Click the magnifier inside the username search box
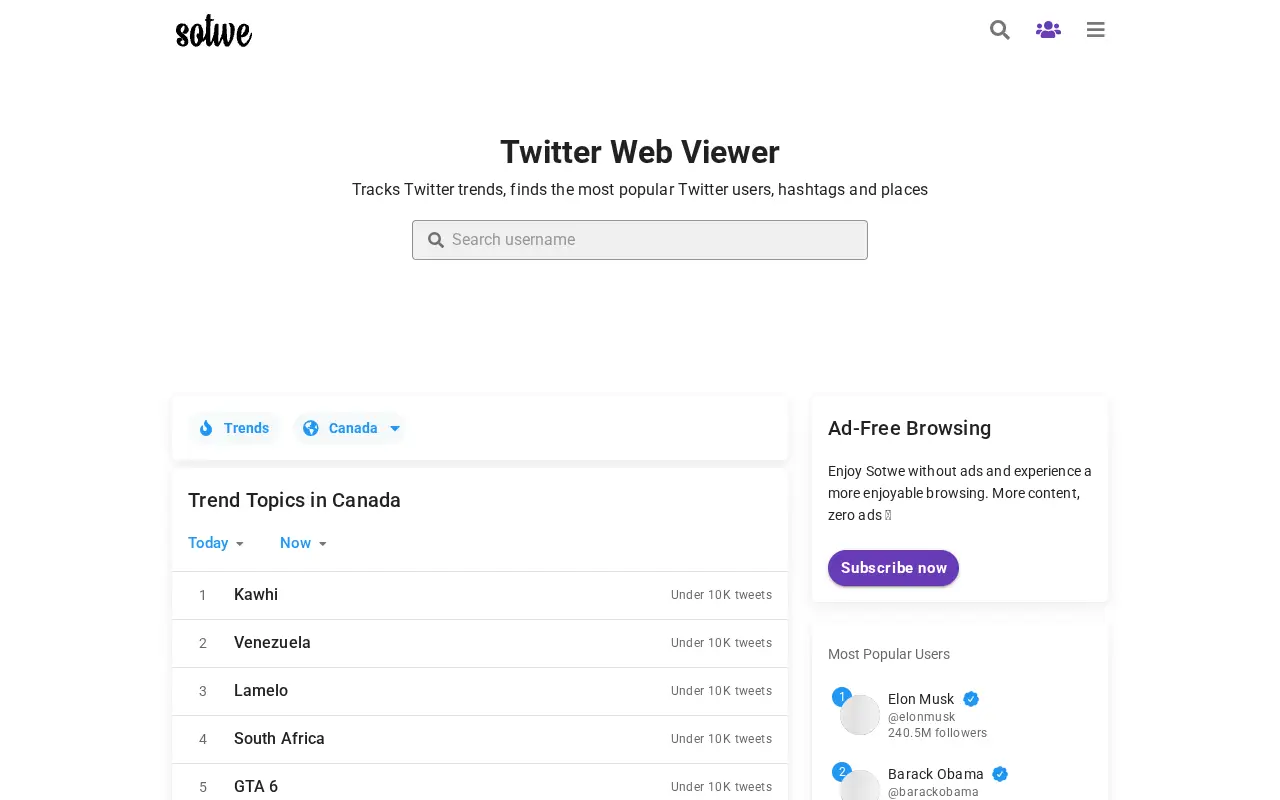1280x800 pixels. pos(436,240)
